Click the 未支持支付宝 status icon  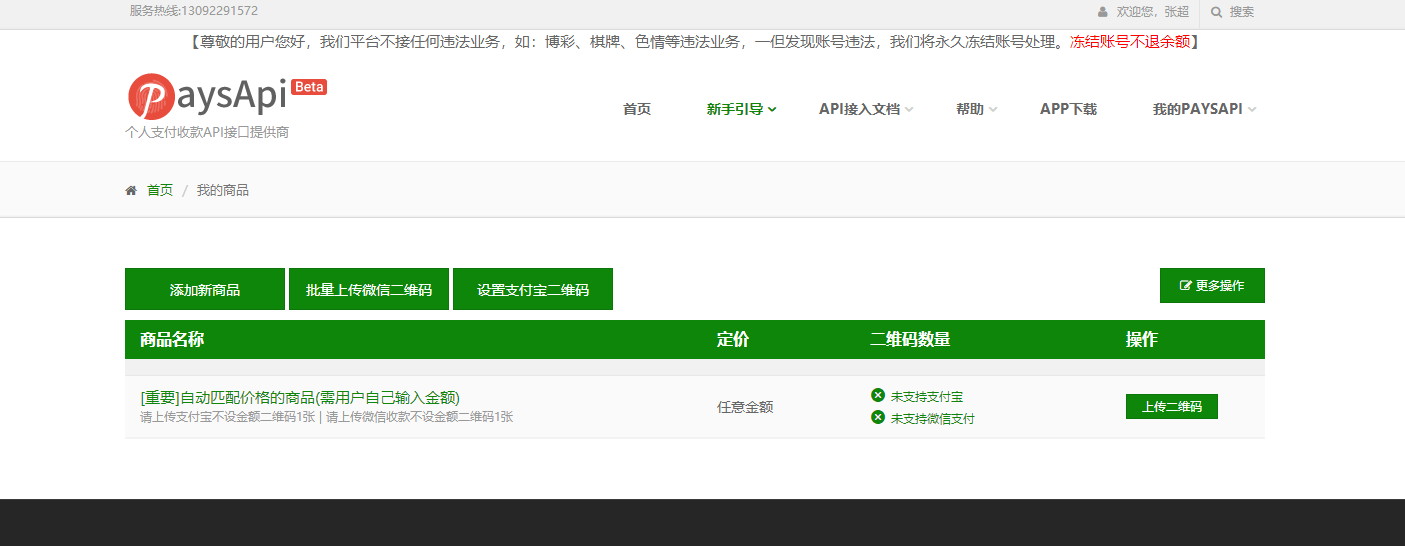coord(878,395)
